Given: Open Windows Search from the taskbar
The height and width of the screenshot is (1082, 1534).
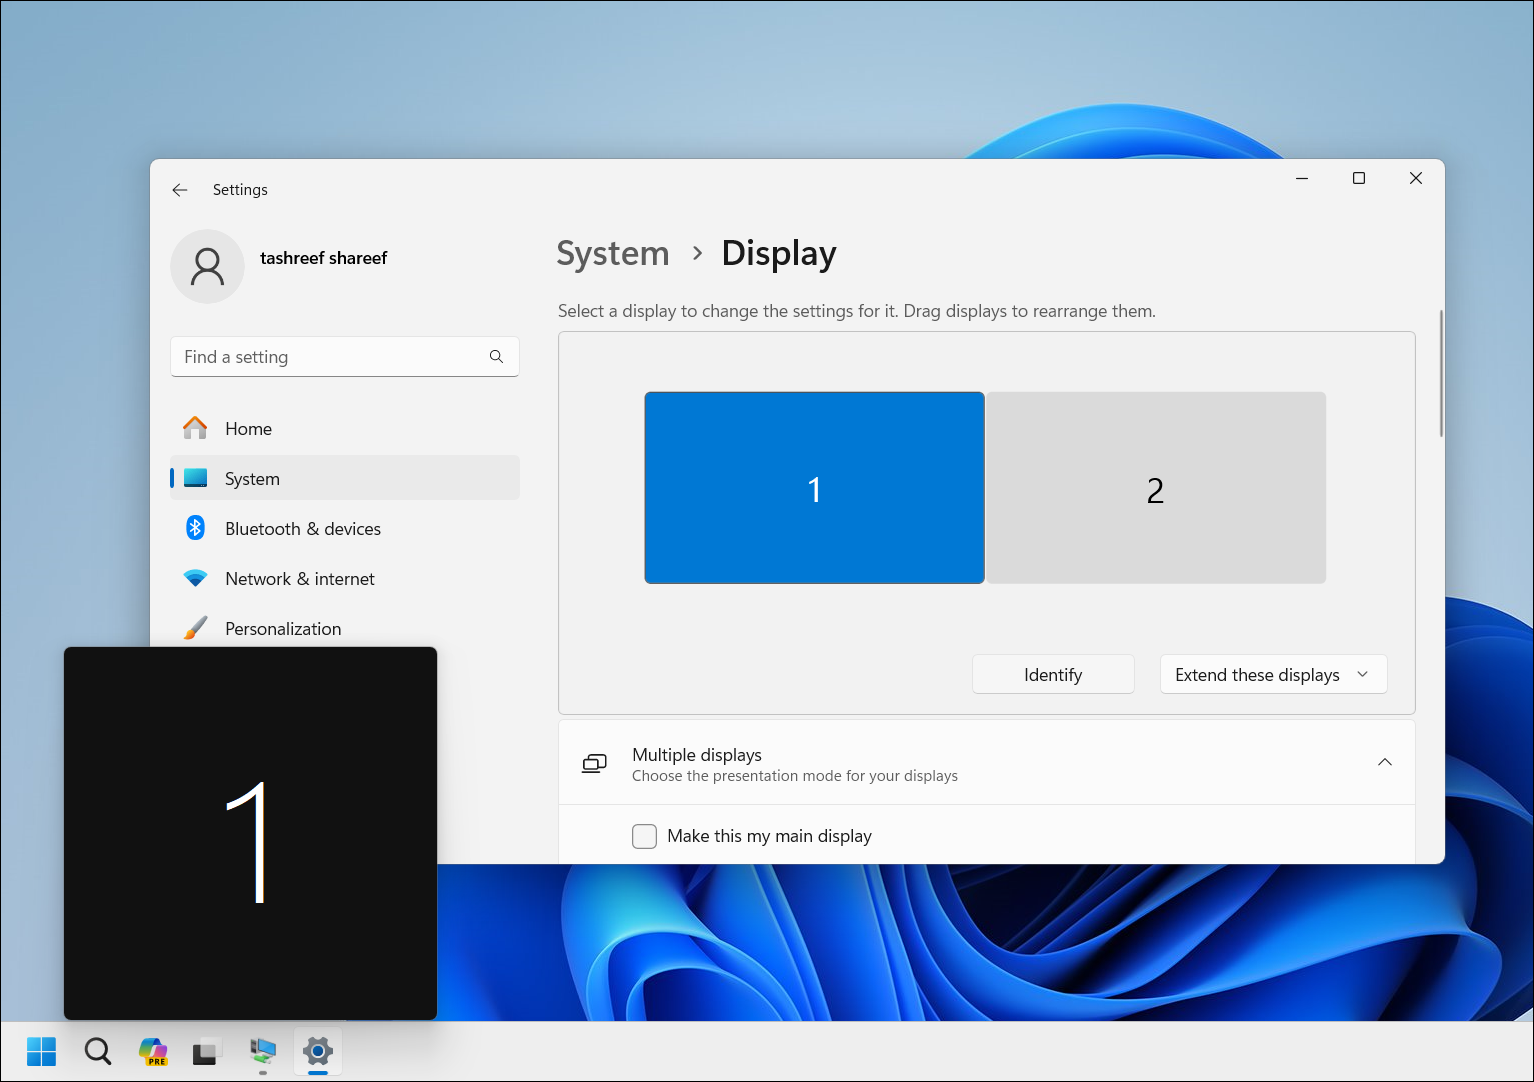Looking at the screenshot, I should pos(98,1051).
